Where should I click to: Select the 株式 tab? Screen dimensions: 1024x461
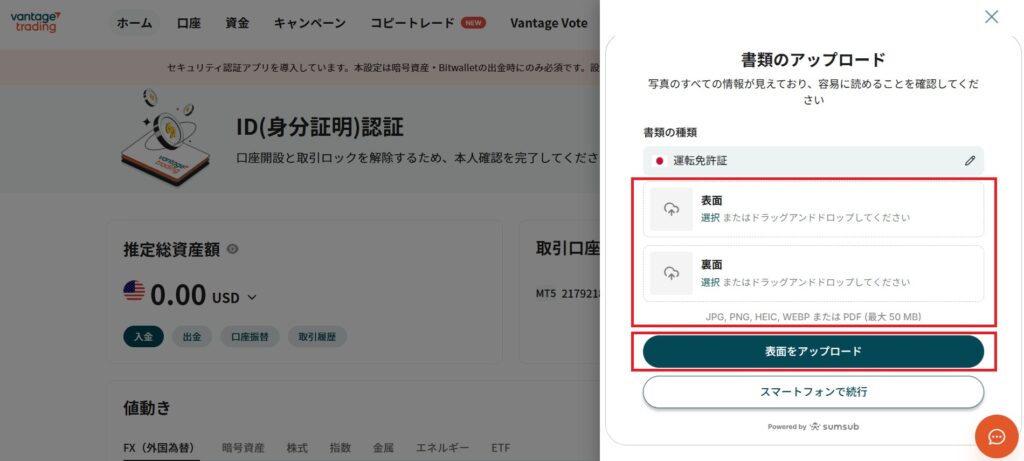point(297,448)
